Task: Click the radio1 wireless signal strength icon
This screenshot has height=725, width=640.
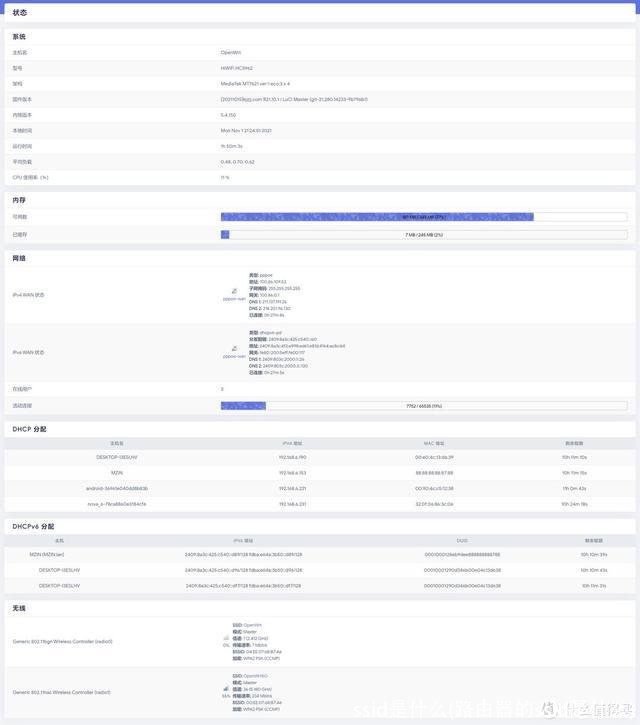Action: [x=226, y=690]
